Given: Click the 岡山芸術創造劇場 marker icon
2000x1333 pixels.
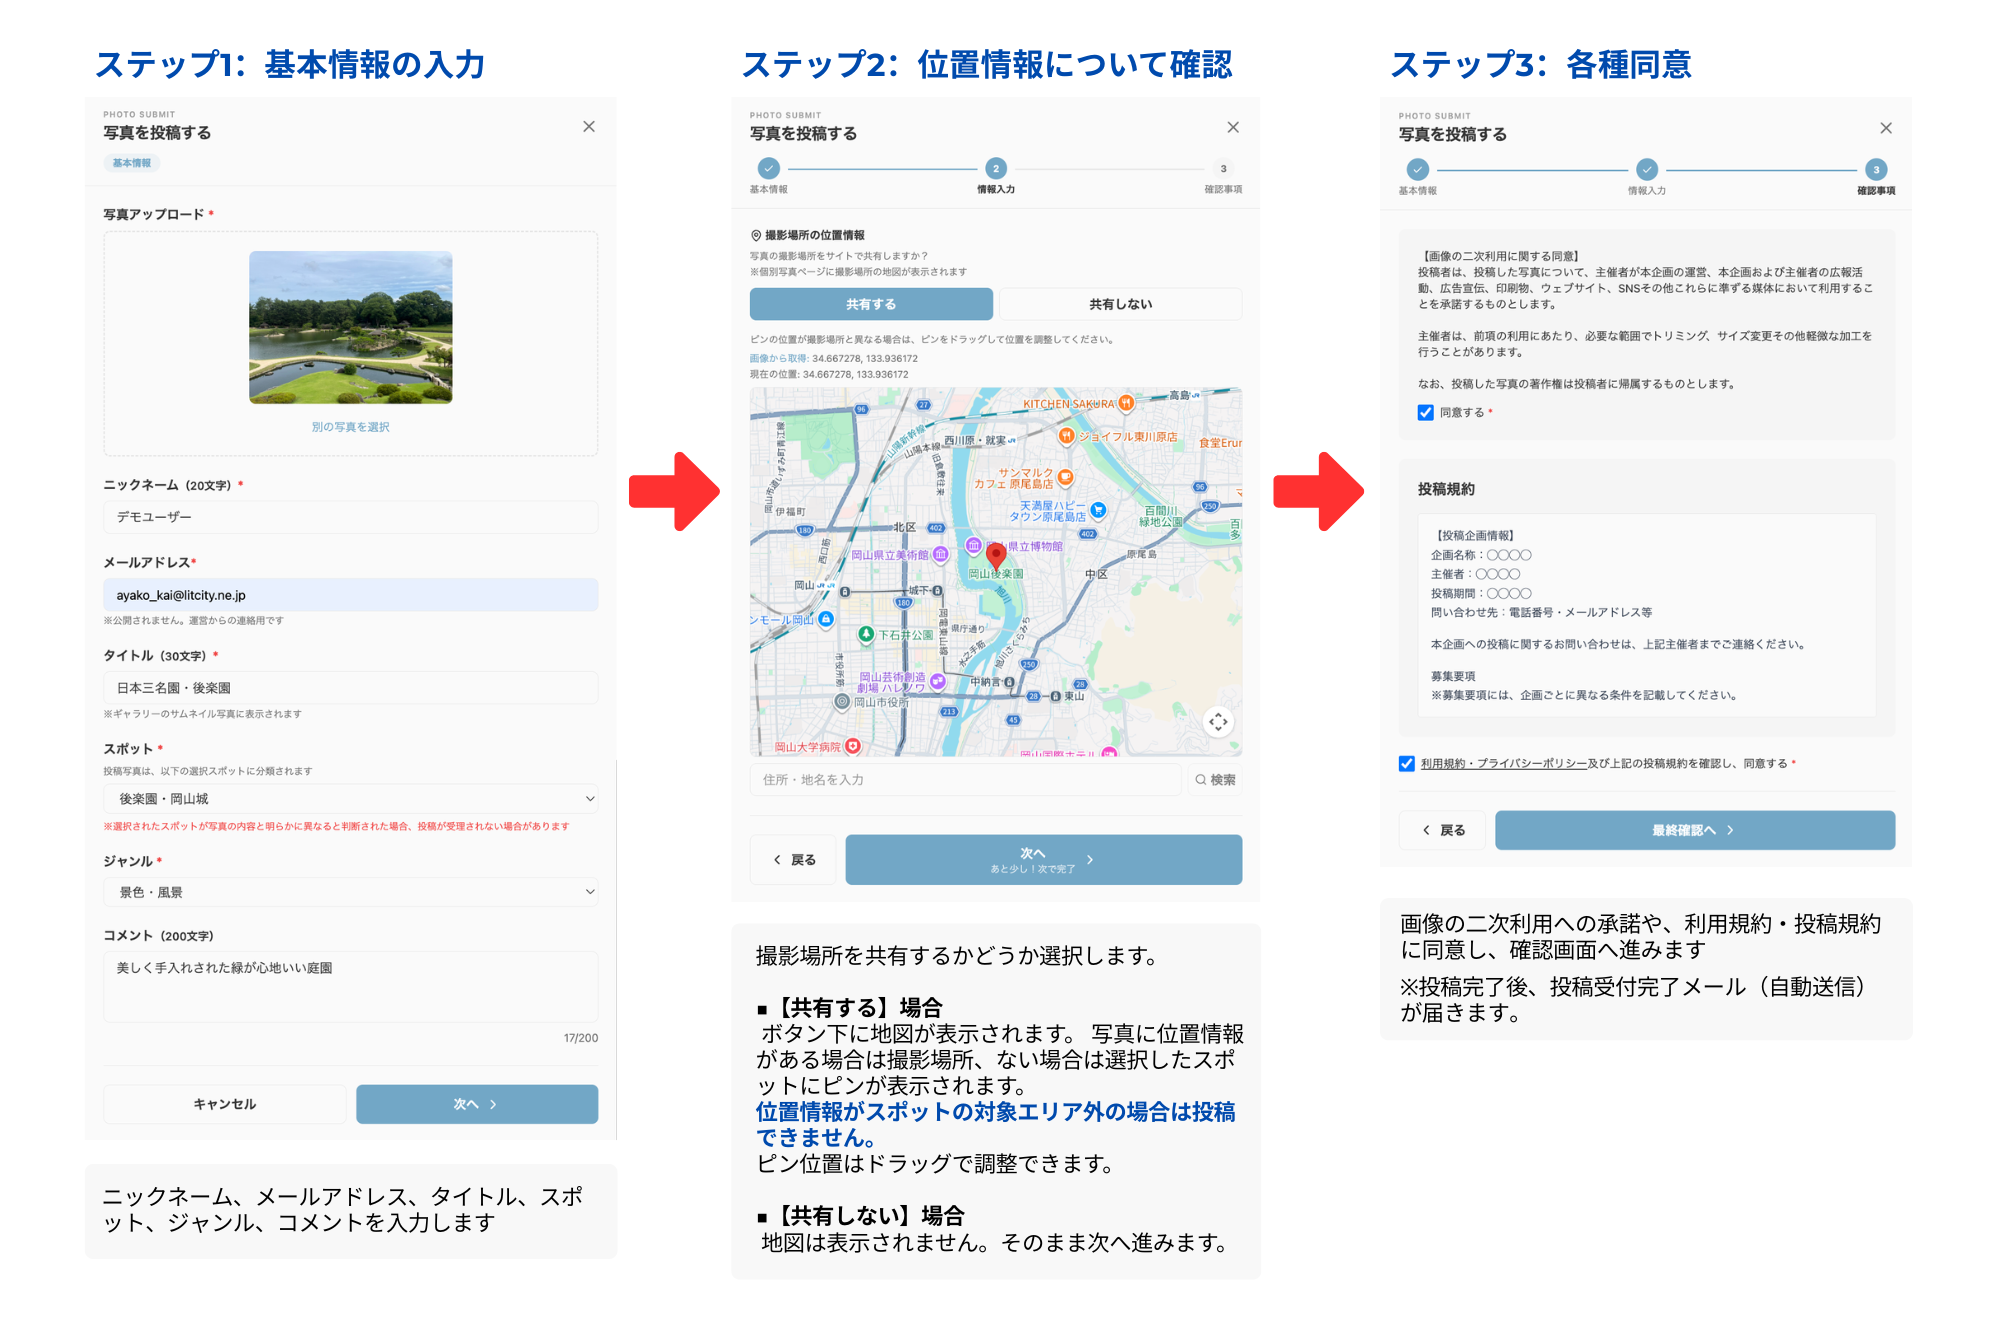Looking at the screenshot, I should point(937,681).
